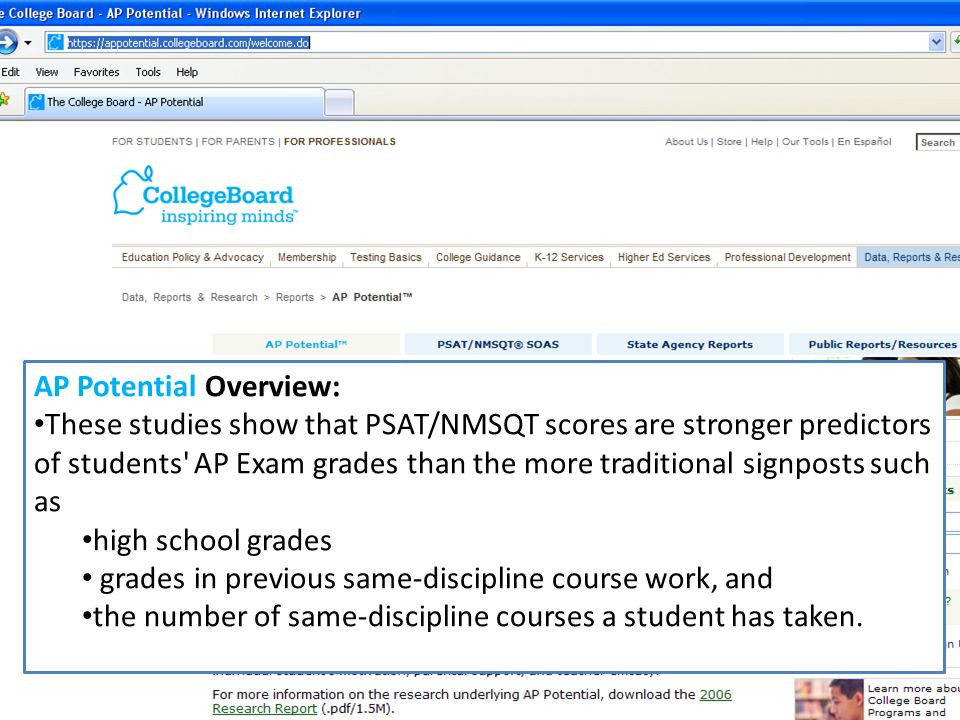
Task: Click the CollegeBoard inspiring minds logo
Action: (x=205, y=196)
